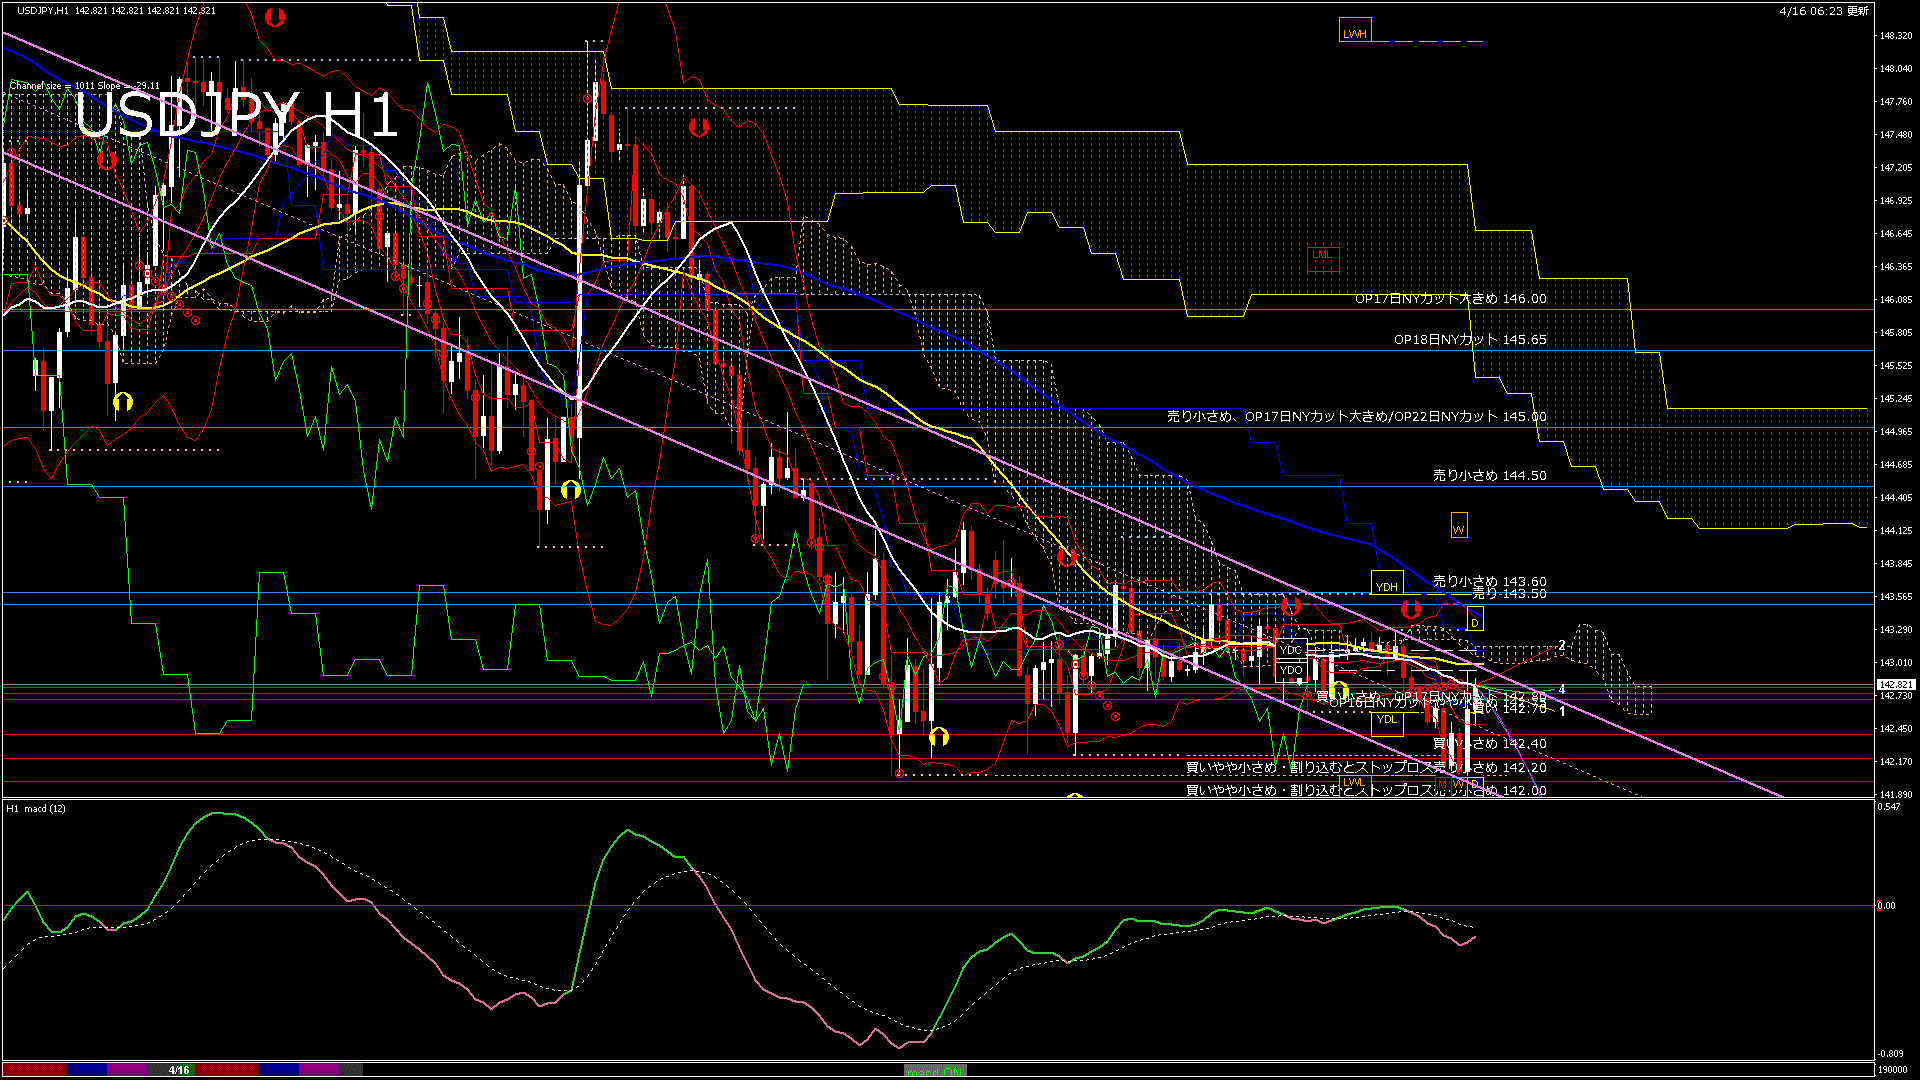Click the 買い小さめ 142.40 line label
This screenshot has height=1080, width=1920.
tap(1490, 744)
